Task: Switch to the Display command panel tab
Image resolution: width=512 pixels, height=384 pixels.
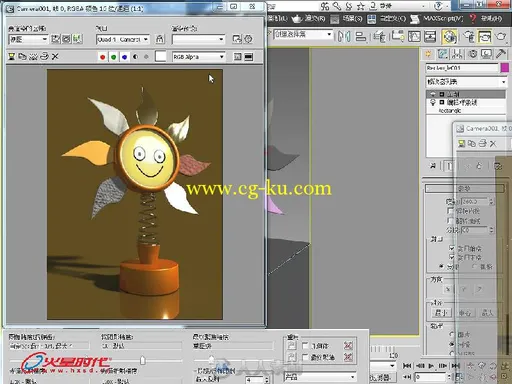Action: click(487, 54)
